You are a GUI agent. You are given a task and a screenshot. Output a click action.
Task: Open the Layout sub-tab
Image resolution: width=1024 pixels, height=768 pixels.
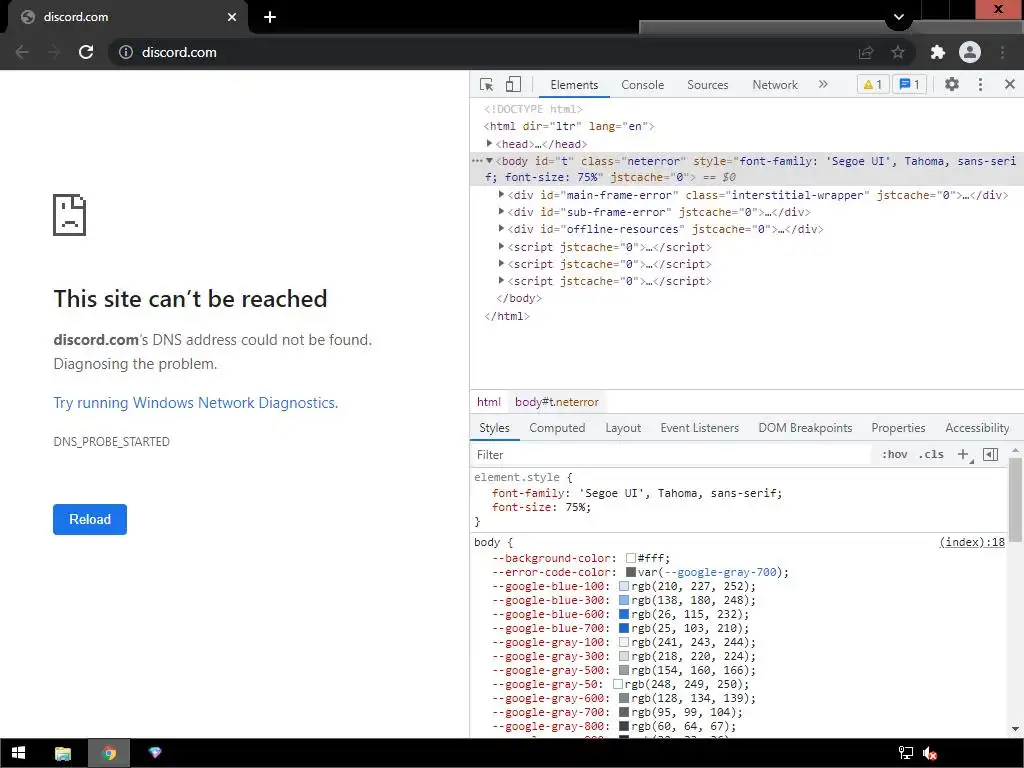pos(623,428)
